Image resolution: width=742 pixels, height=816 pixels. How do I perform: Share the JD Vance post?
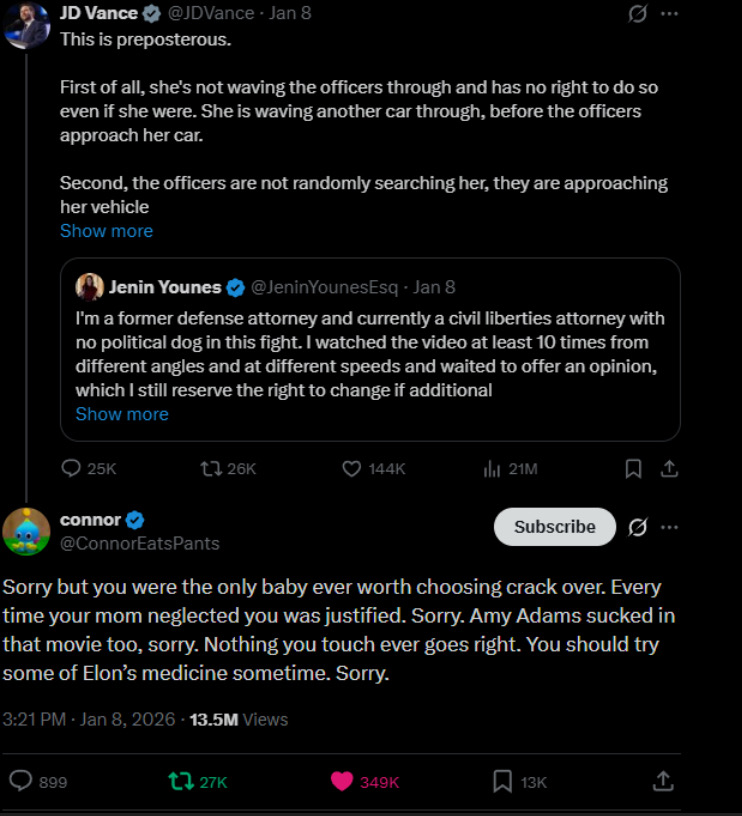click(x=670, y=468)
